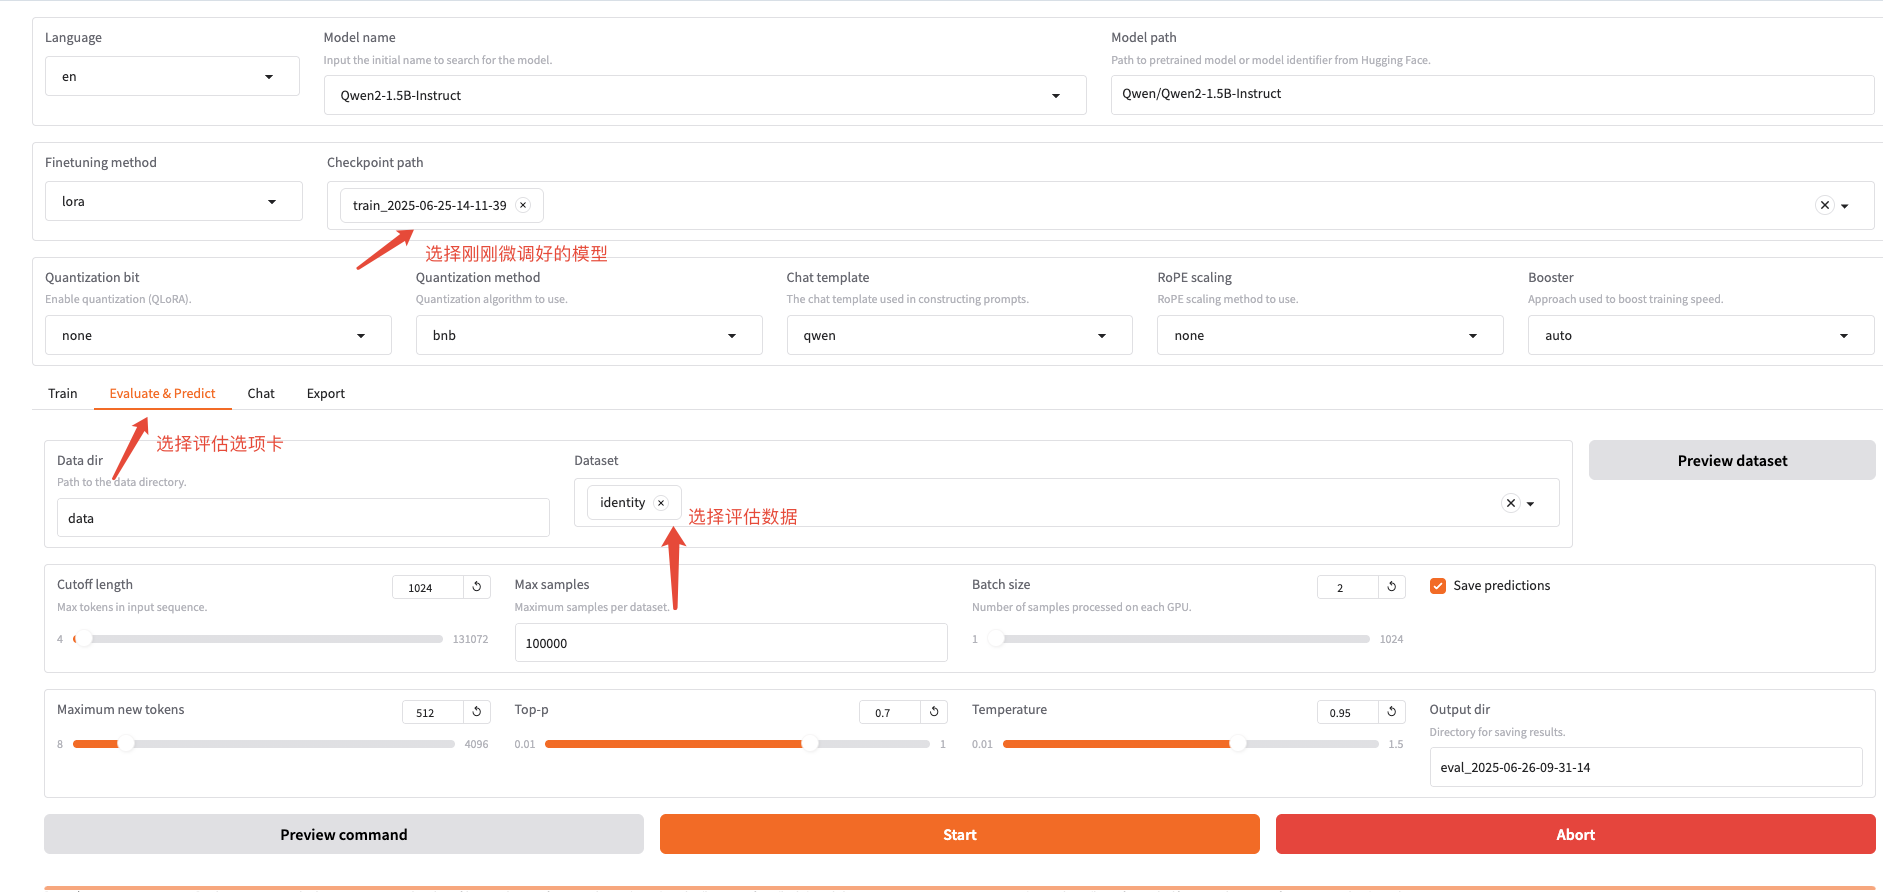1883x892 pixels.
Task: Uncheck the Save predictions checkbox
Action: 1438,586
